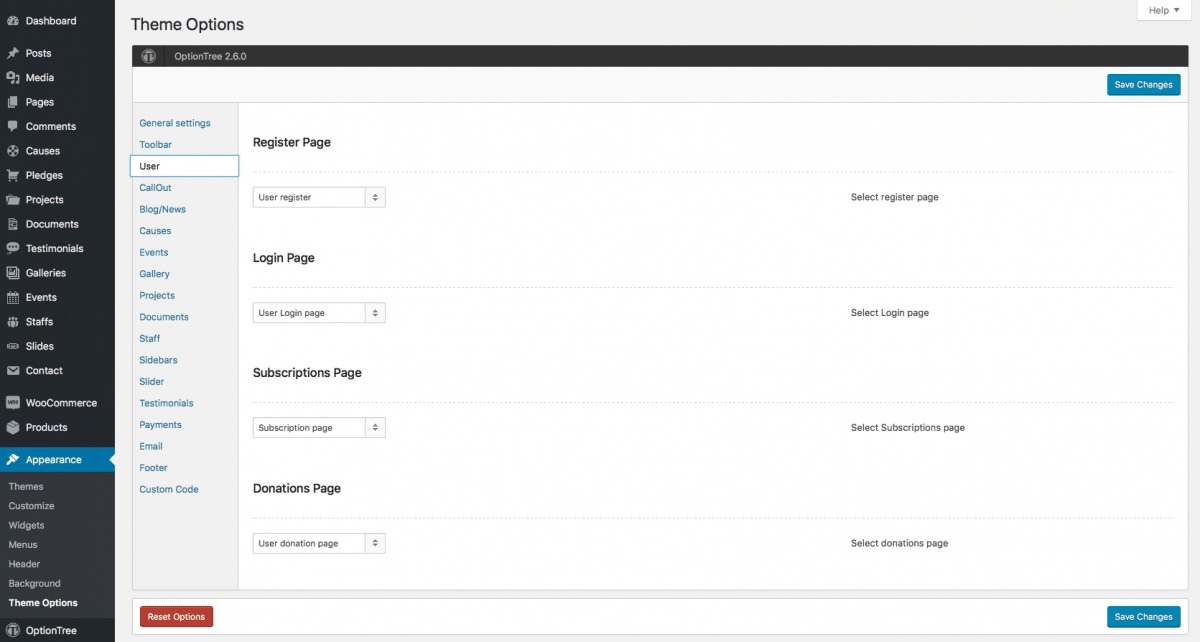Save changes with the top Save Changes button
The width and height of the screenshot is (1200, 642).
(1143, 84)
